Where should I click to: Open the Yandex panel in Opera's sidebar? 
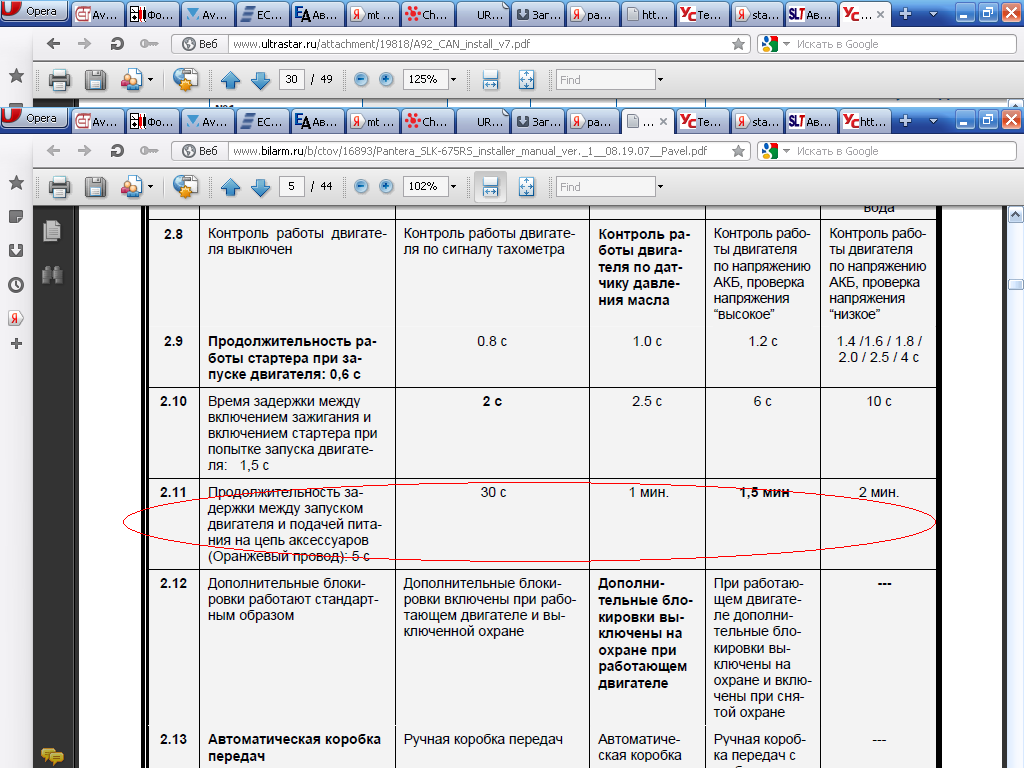[x=16, y=318]
